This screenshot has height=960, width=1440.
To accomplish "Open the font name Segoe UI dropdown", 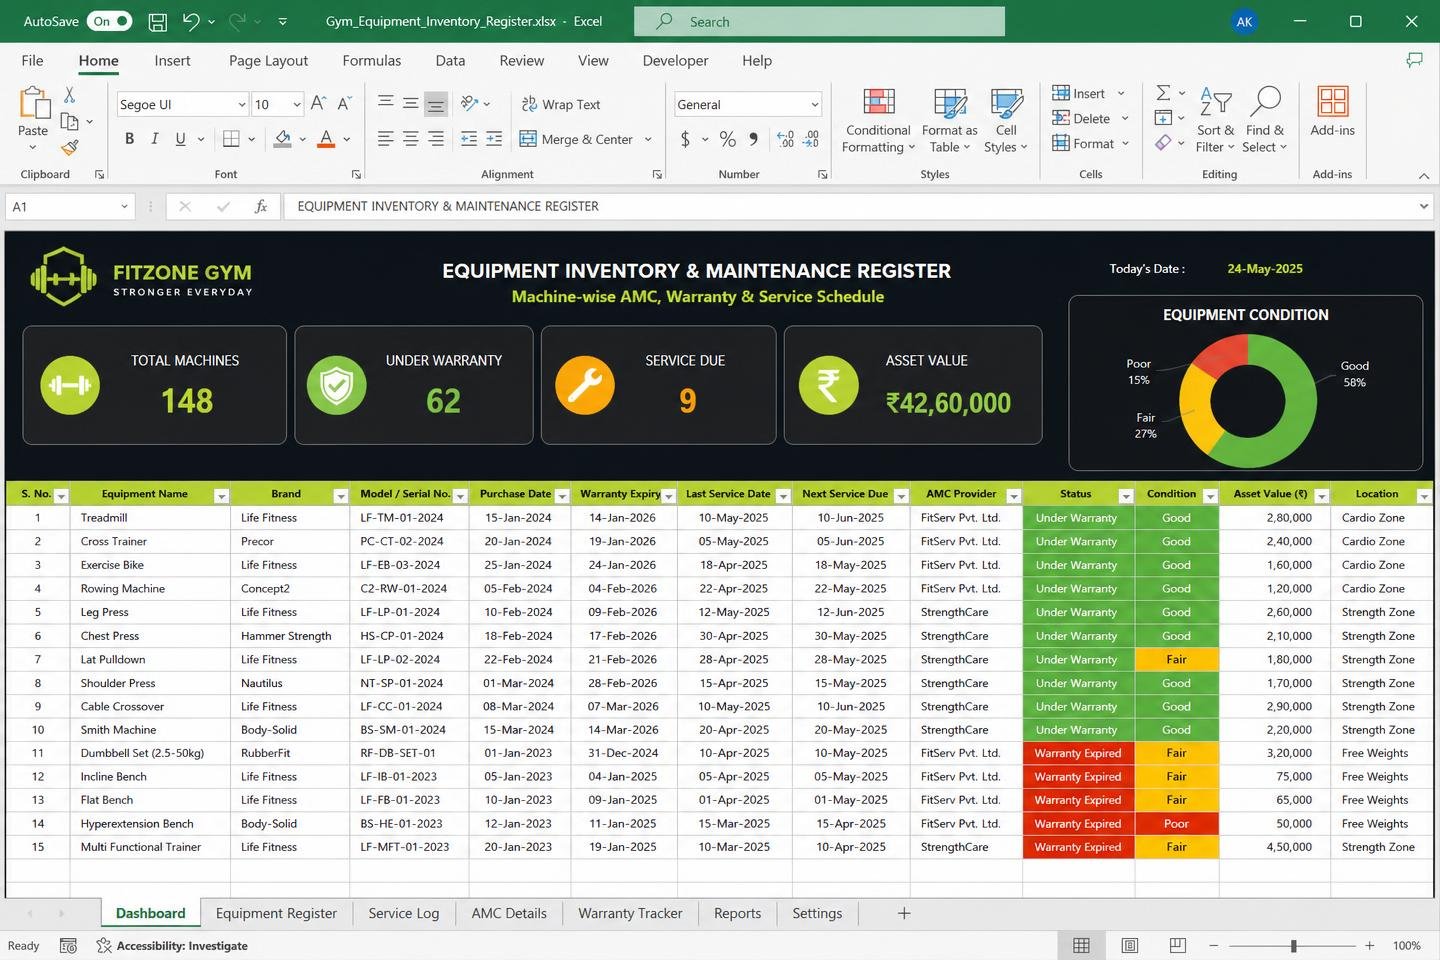I will pos(241,104).
